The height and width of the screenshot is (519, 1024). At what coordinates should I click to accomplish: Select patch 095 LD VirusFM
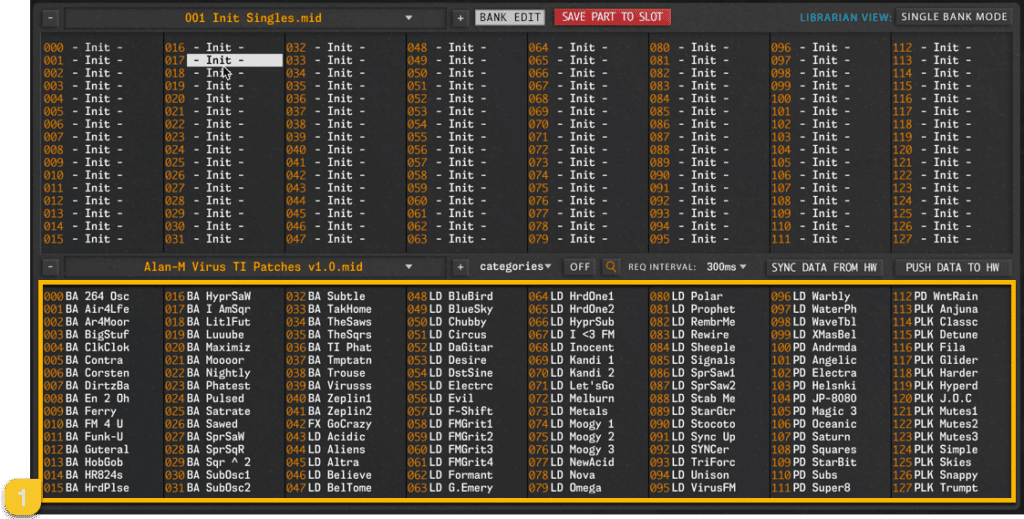(692, 488)
